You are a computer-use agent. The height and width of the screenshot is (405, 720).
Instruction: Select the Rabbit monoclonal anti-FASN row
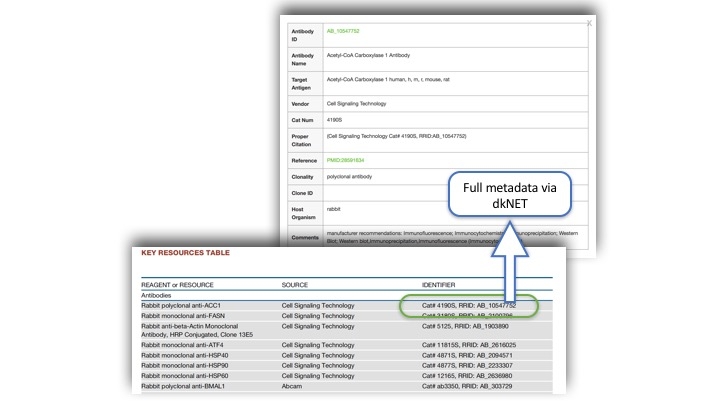click(179, 315)
